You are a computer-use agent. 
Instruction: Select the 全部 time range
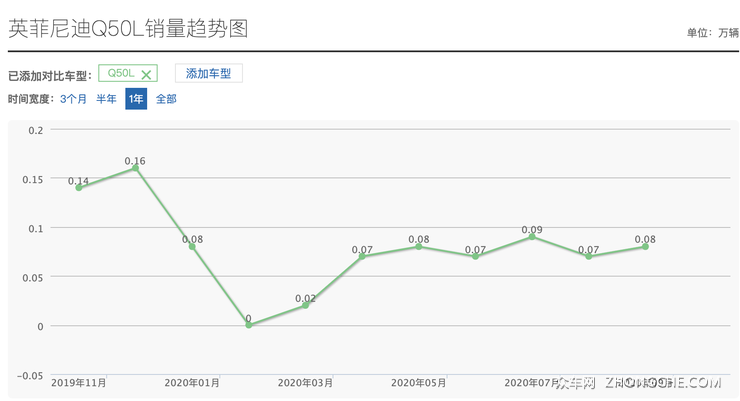(166, 99)
